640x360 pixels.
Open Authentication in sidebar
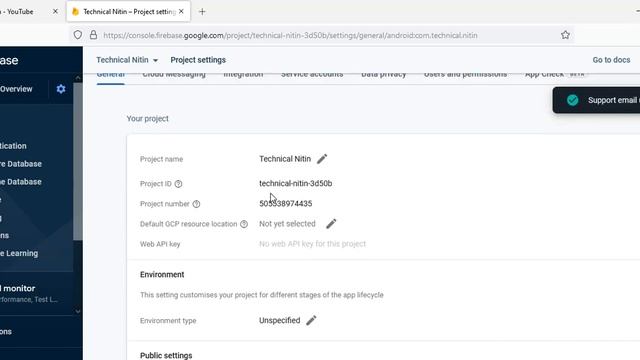point(13,146)
